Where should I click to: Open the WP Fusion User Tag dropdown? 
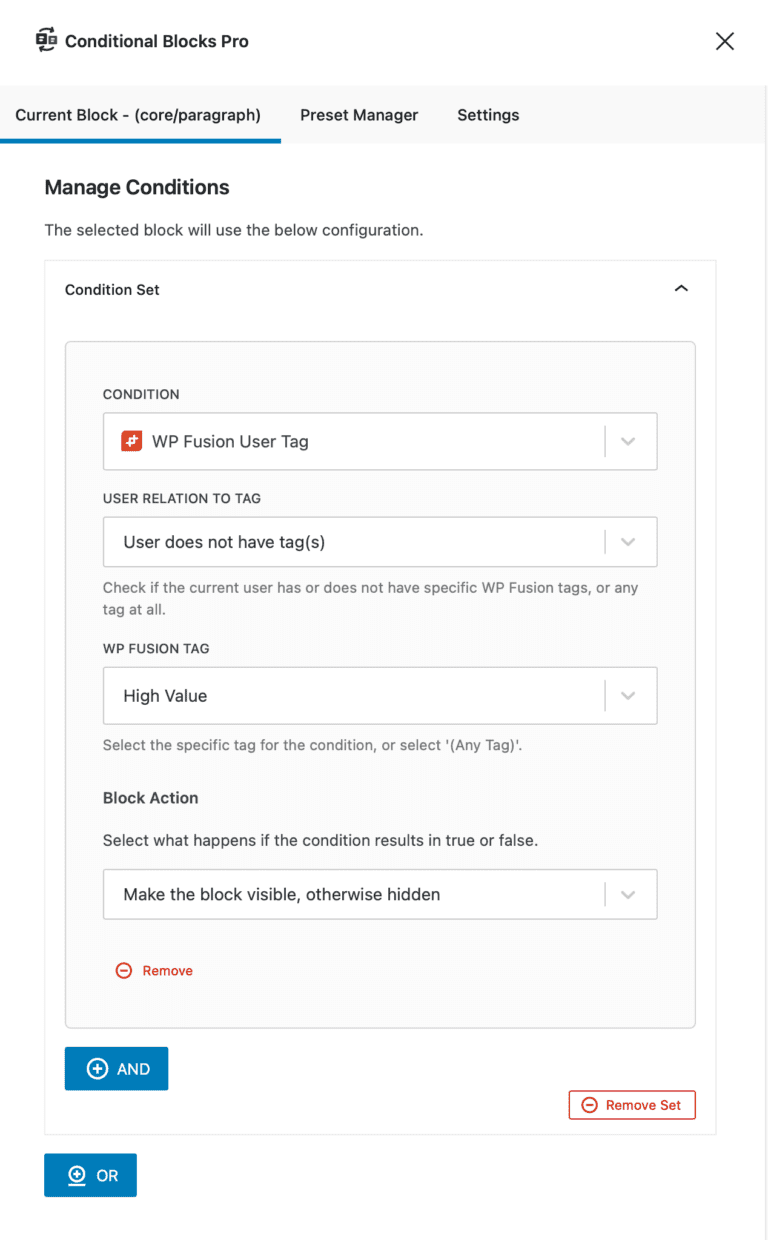[380, 441]
